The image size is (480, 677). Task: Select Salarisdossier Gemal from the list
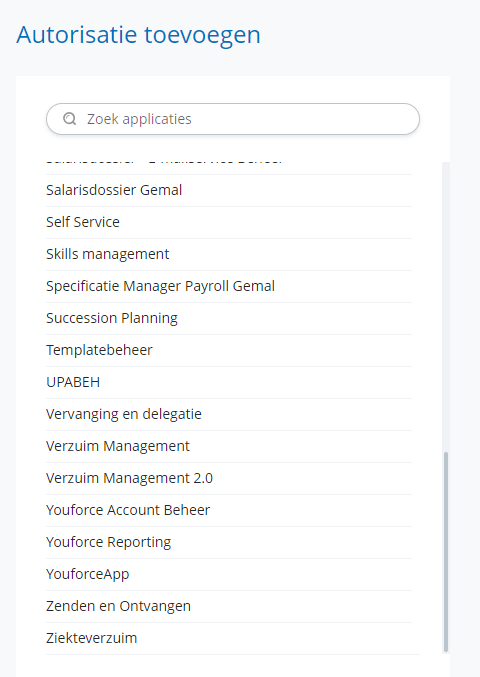pos(229,190)
